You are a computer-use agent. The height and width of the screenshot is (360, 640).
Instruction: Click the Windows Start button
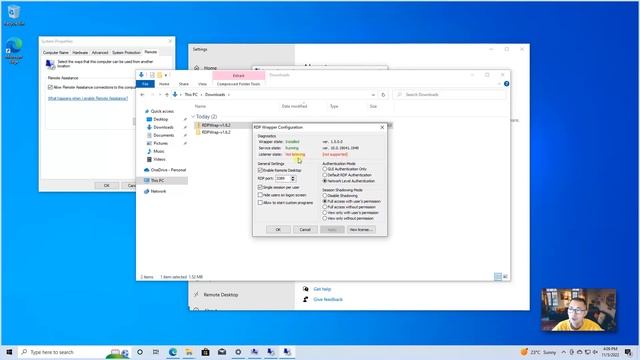9,352
